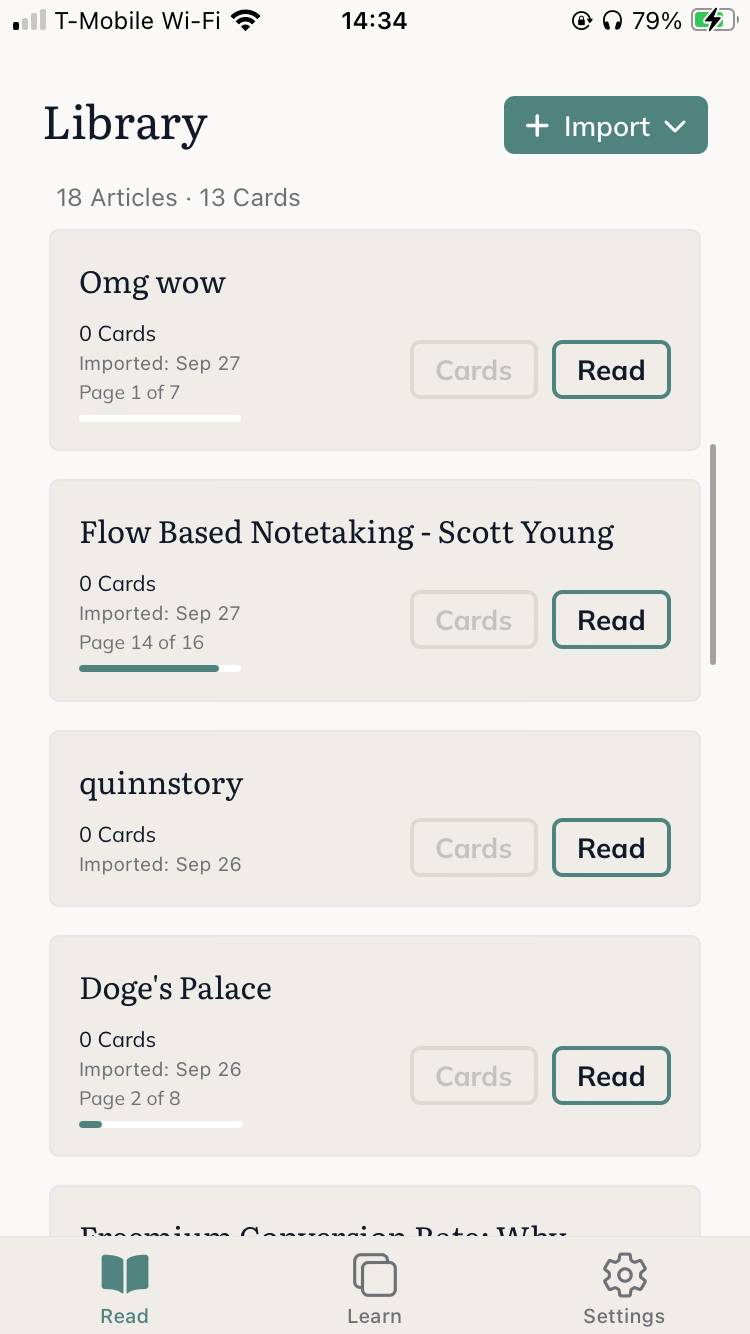Read the Doge's Palace article

tap(611, 1076)
